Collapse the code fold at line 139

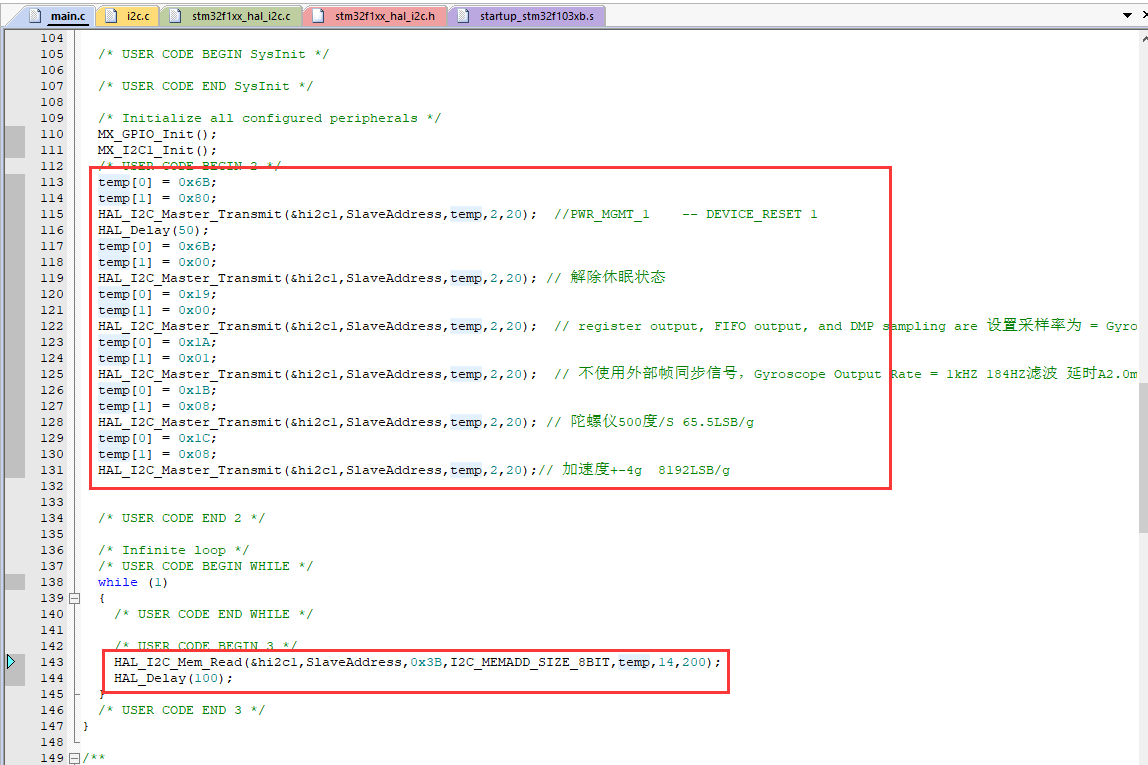(x=75, y=597)
